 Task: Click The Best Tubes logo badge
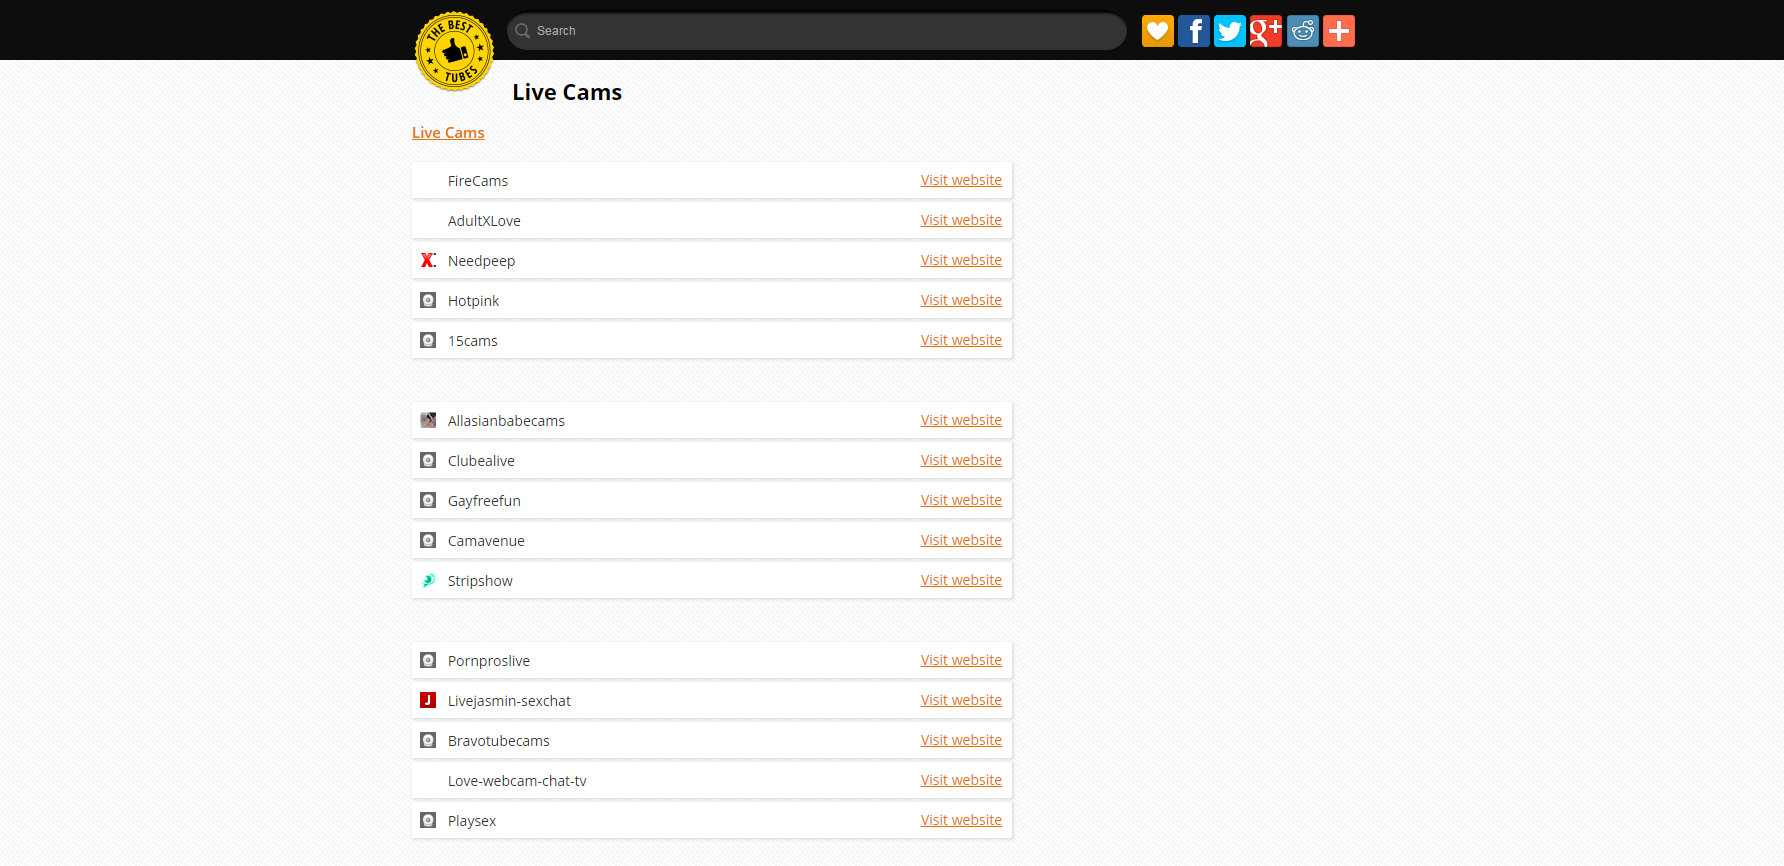454,51
